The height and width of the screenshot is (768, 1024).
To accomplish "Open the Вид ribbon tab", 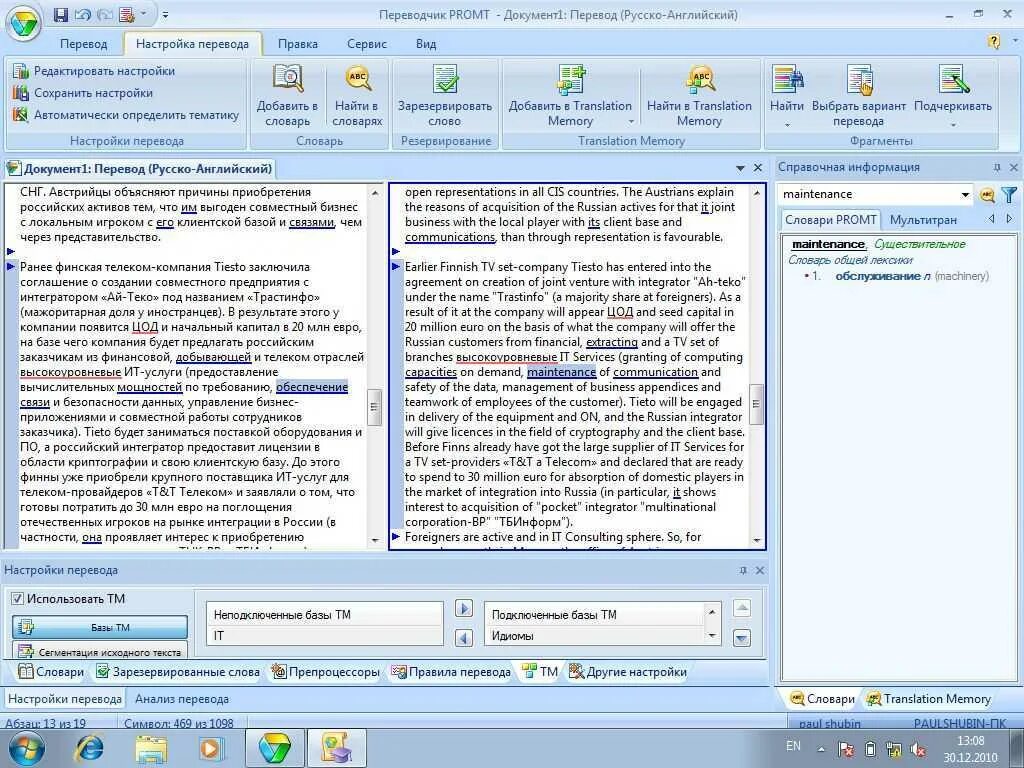I will 426,44.
